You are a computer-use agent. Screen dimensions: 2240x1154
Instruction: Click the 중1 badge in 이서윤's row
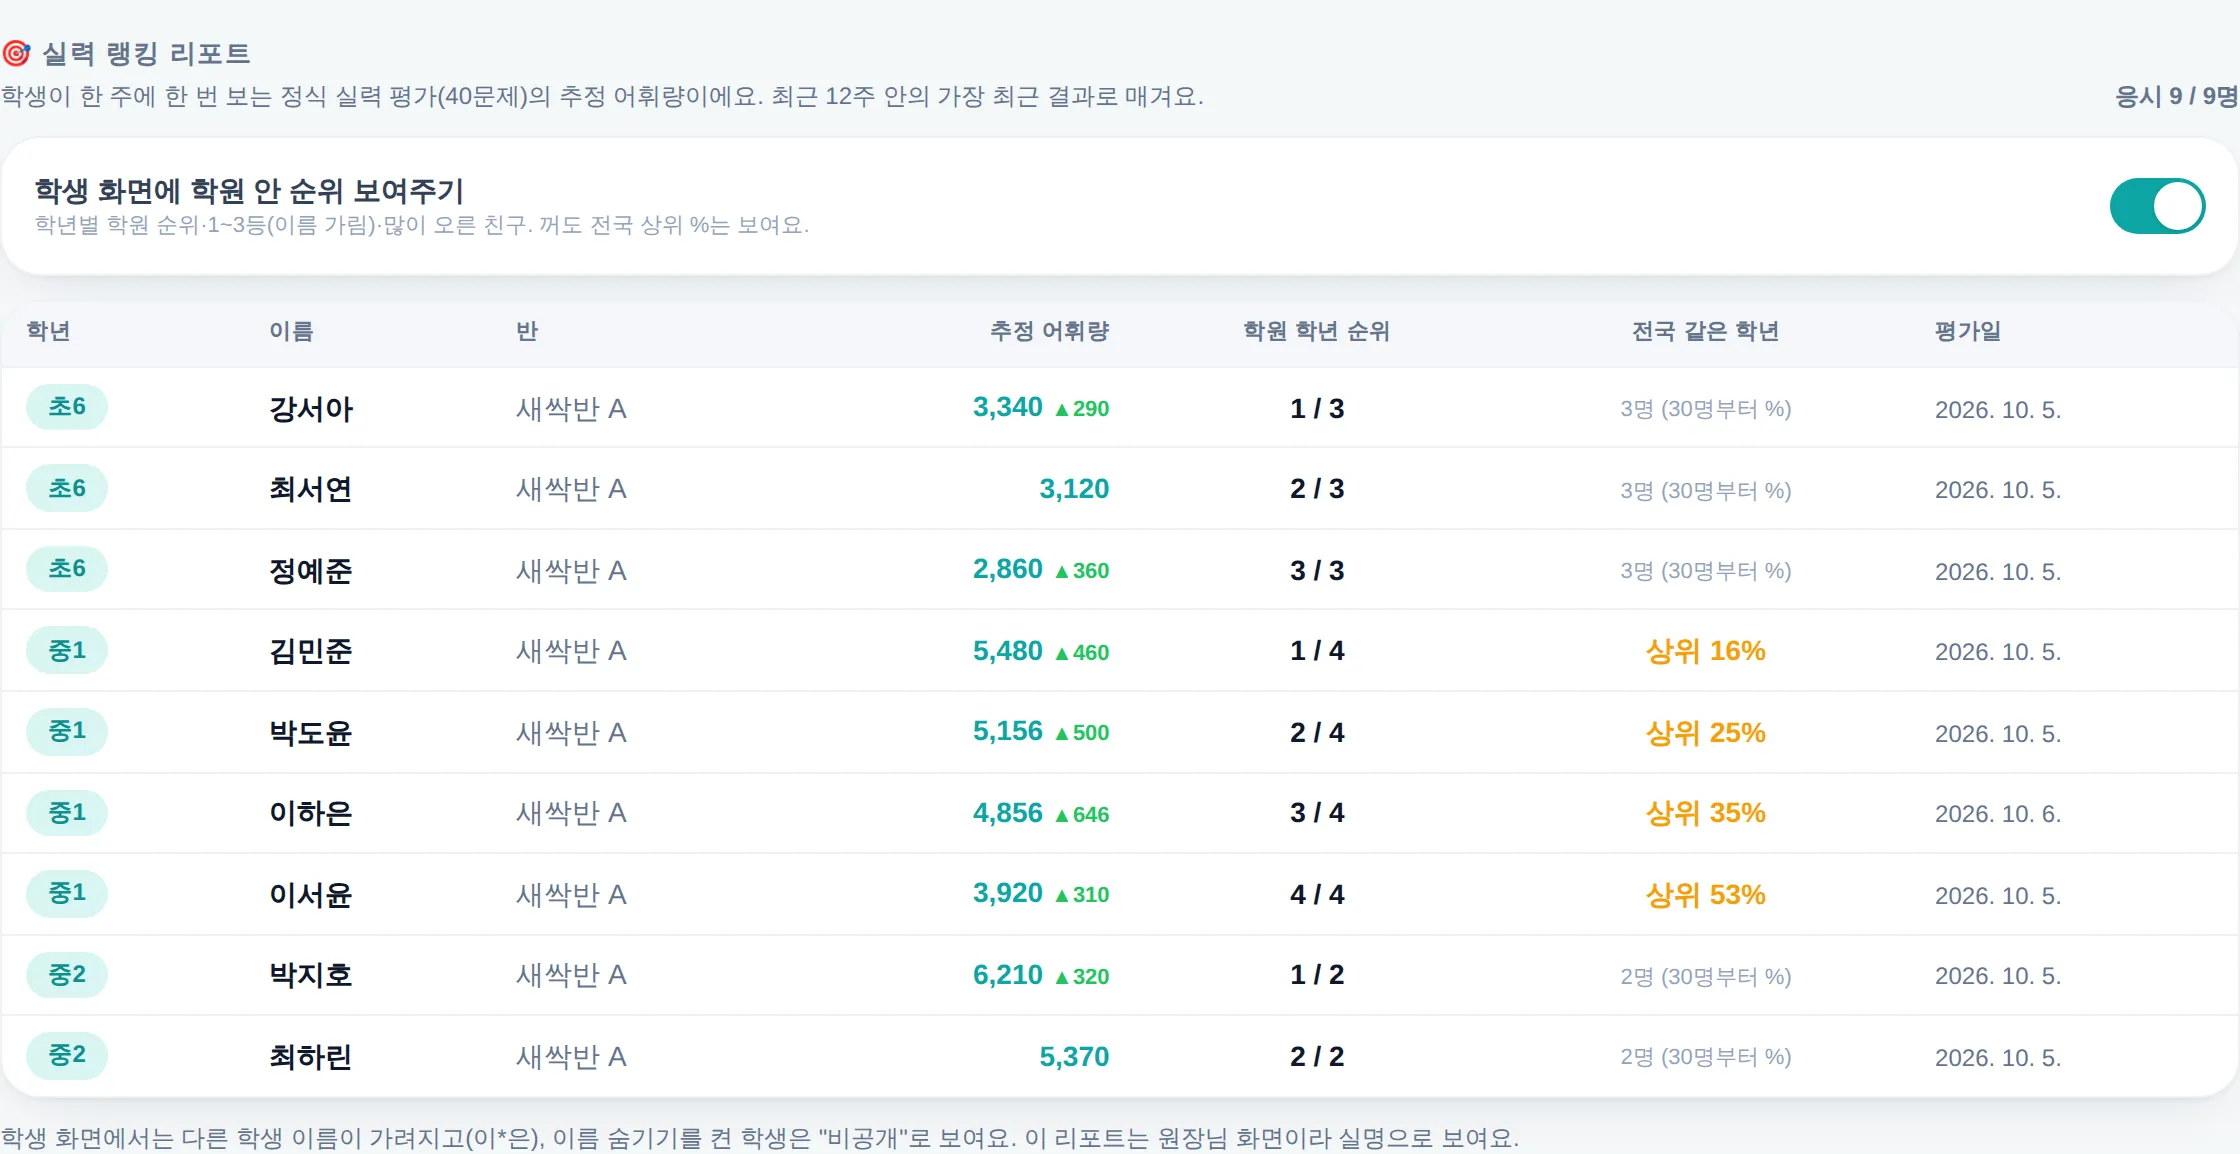tap(67, 893)
